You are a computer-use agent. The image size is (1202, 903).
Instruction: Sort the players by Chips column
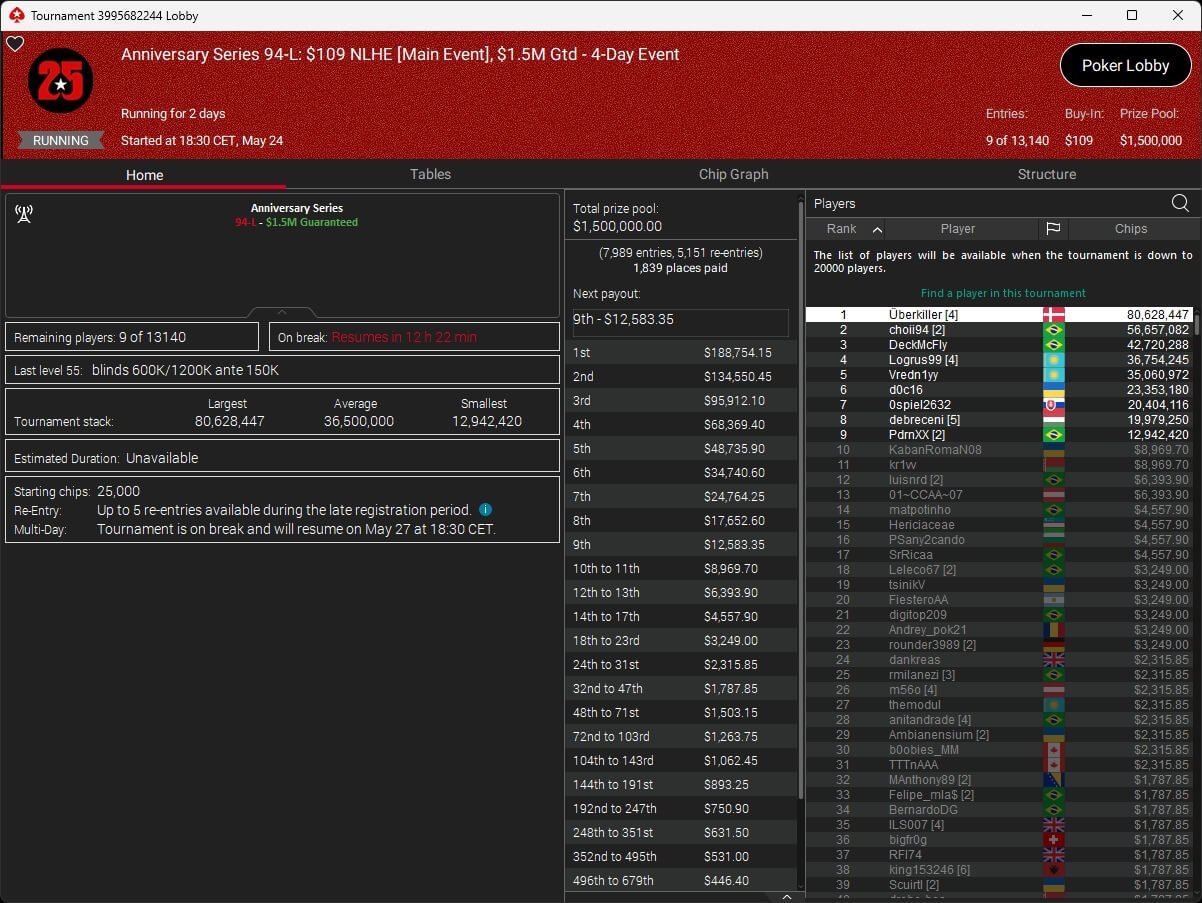(x=1131, y=229)
